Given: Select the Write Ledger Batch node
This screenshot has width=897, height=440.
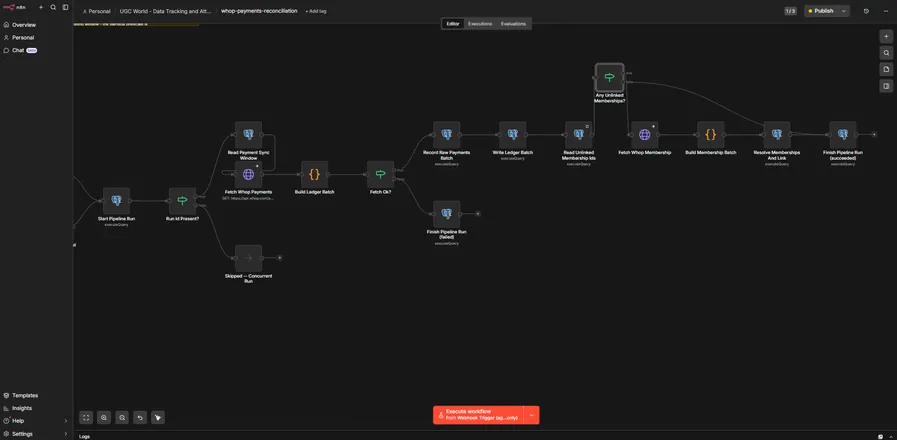Looking at the screenshot, I should [x=513, y=135].
